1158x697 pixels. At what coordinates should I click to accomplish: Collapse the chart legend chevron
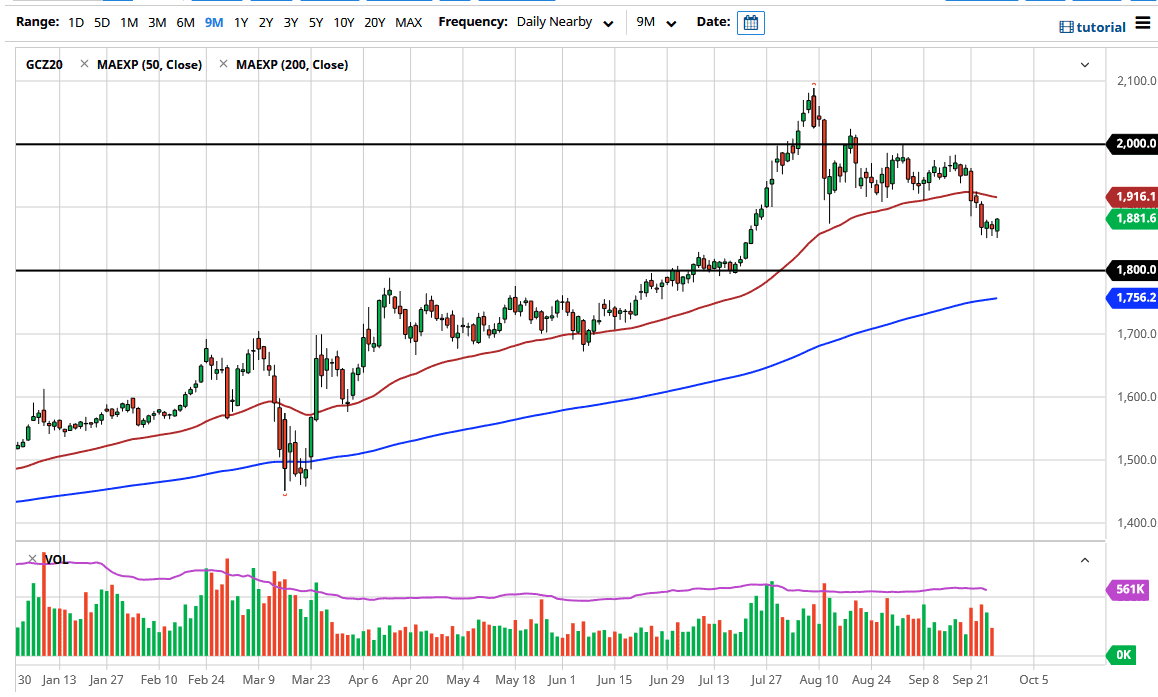pos(1085,65)
